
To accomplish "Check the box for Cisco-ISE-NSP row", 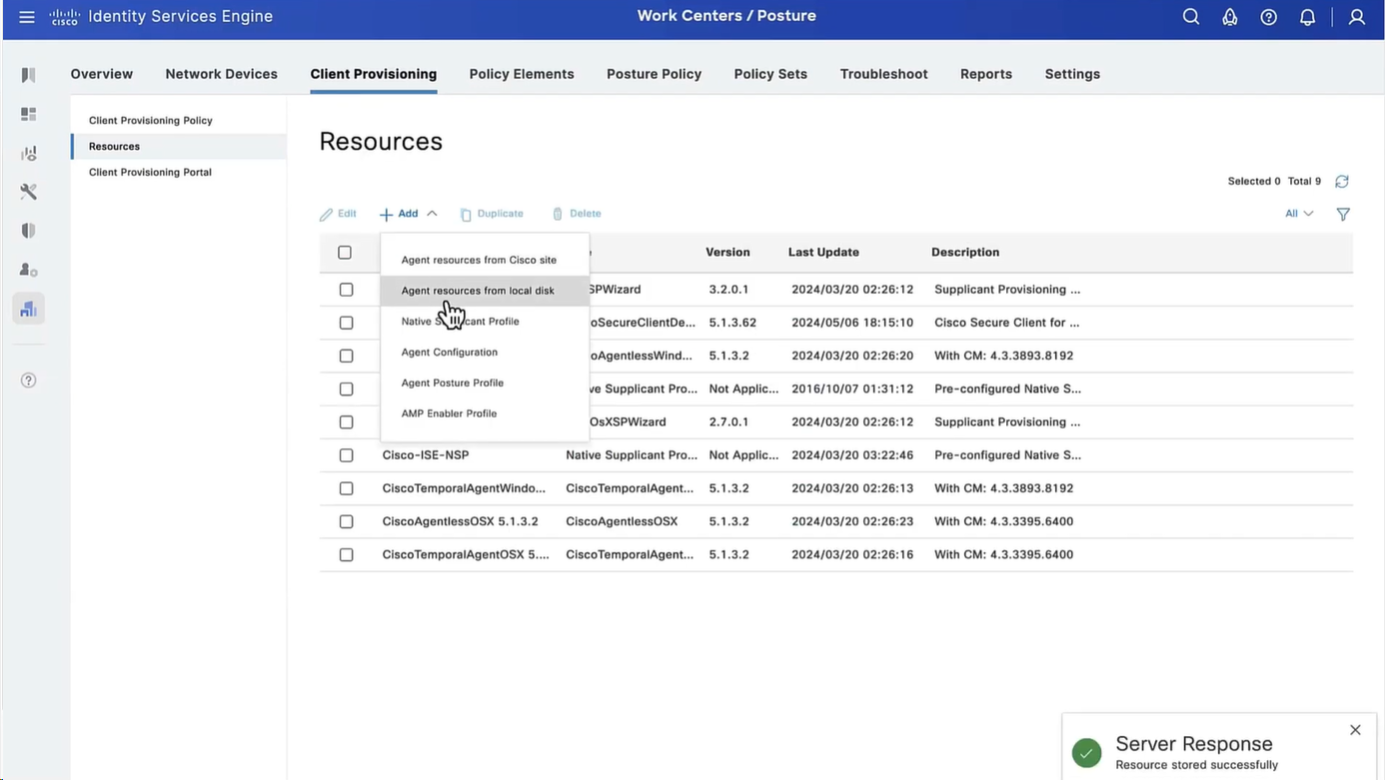I will pos(346,455).
